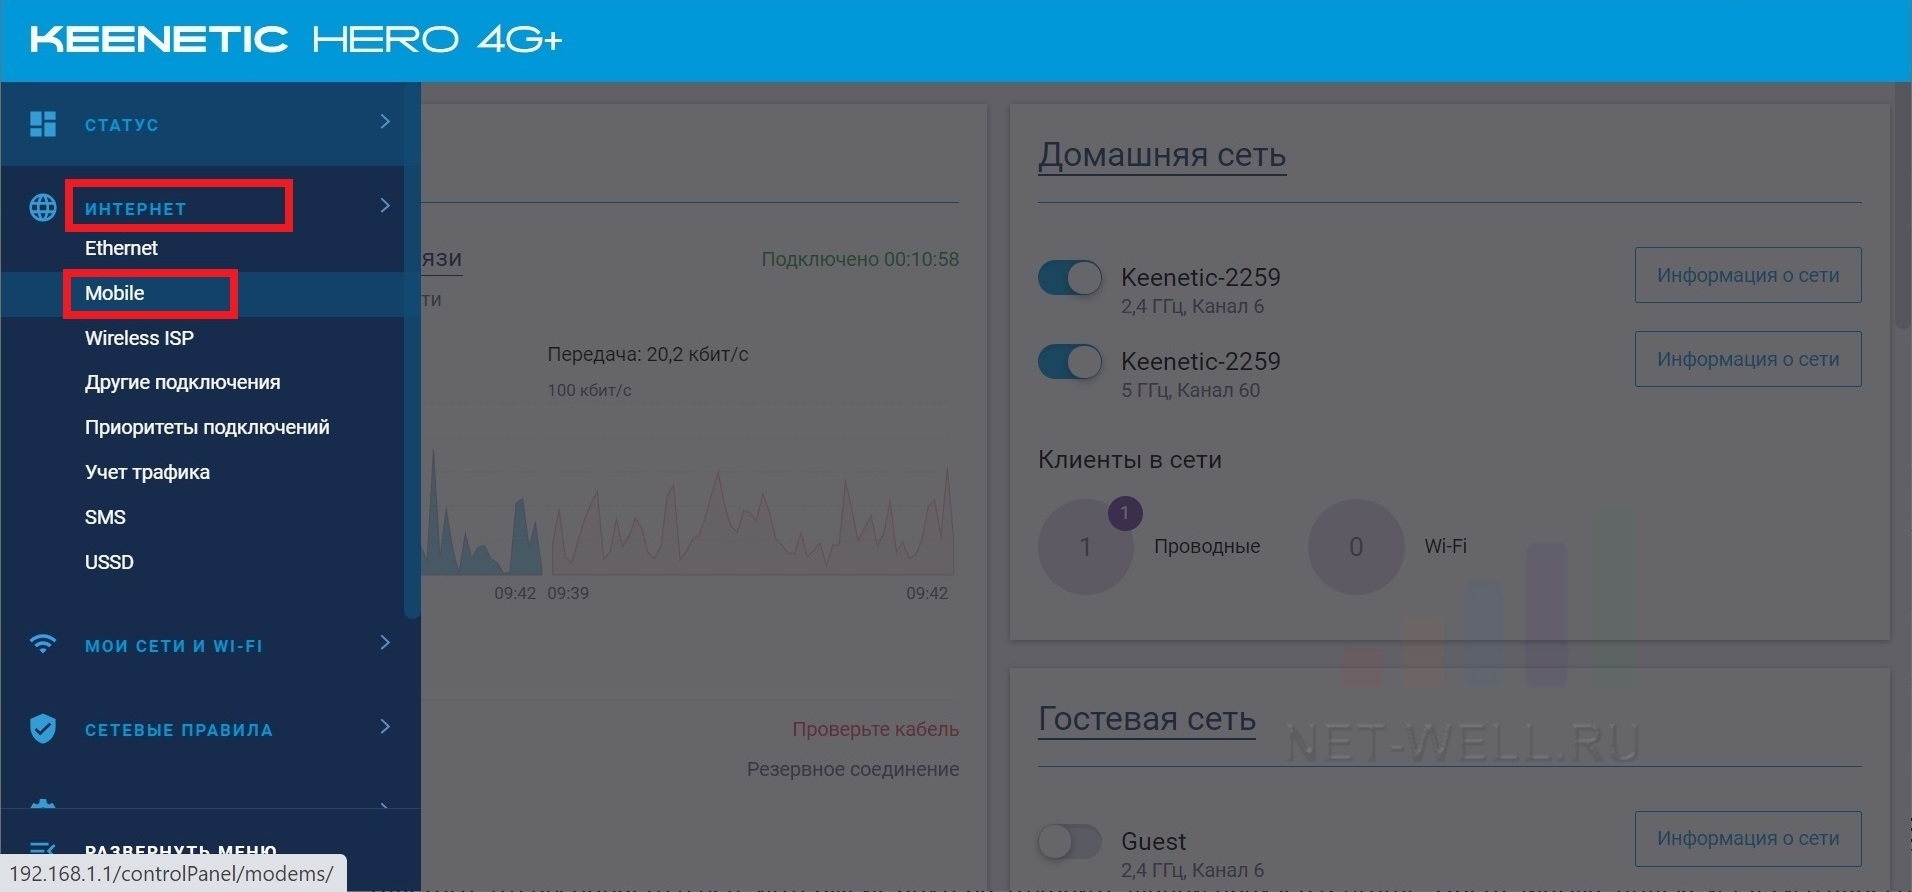The image size is (1912, 892).
Task: Click the page vertical scrollbar
Action: click(x=1902, y=205)
